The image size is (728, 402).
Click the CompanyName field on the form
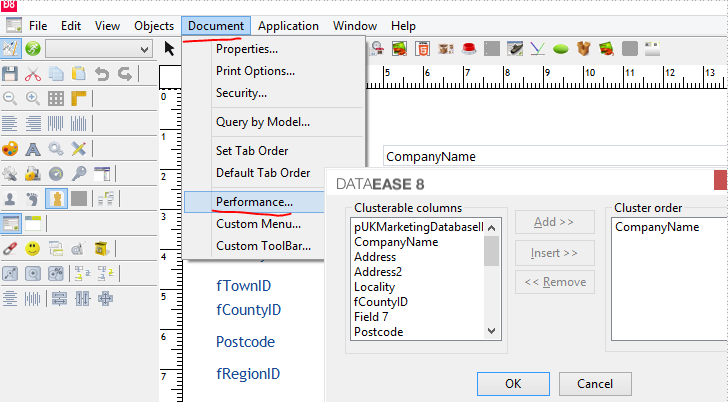point(555,156)
